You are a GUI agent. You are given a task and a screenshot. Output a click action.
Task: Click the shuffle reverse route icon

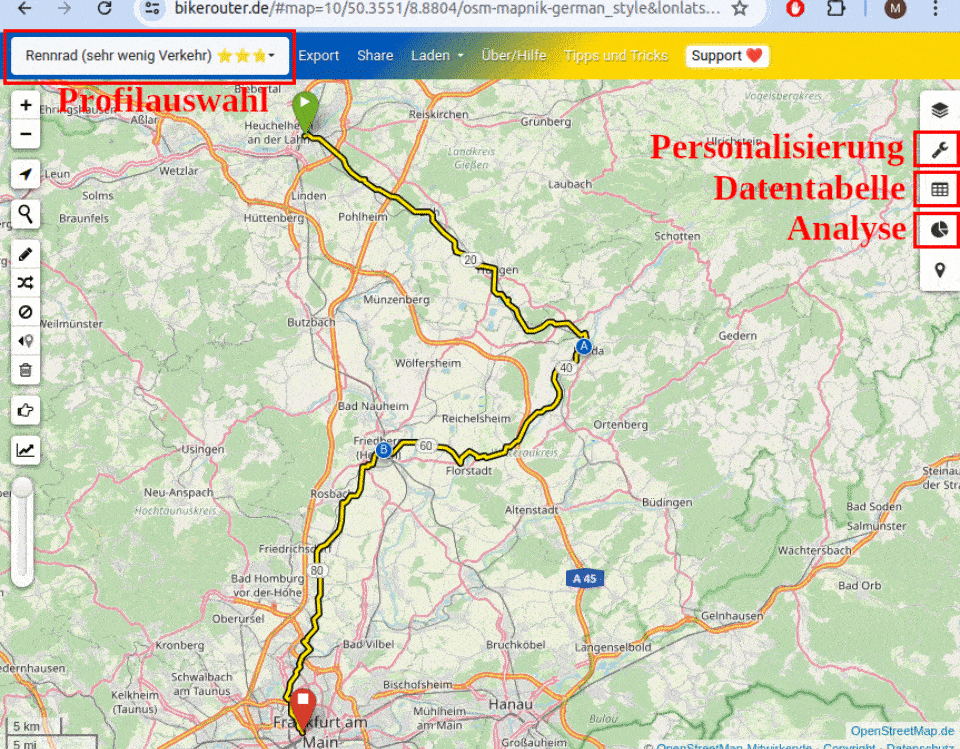25,283
